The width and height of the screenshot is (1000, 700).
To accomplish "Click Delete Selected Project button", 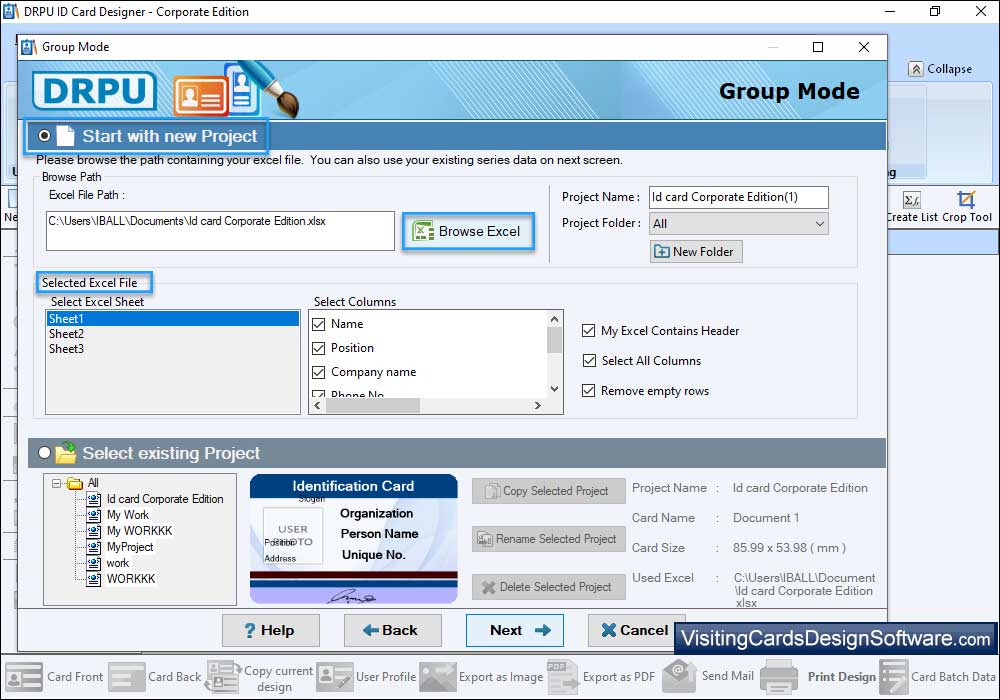I will click(x=548, y=587).
